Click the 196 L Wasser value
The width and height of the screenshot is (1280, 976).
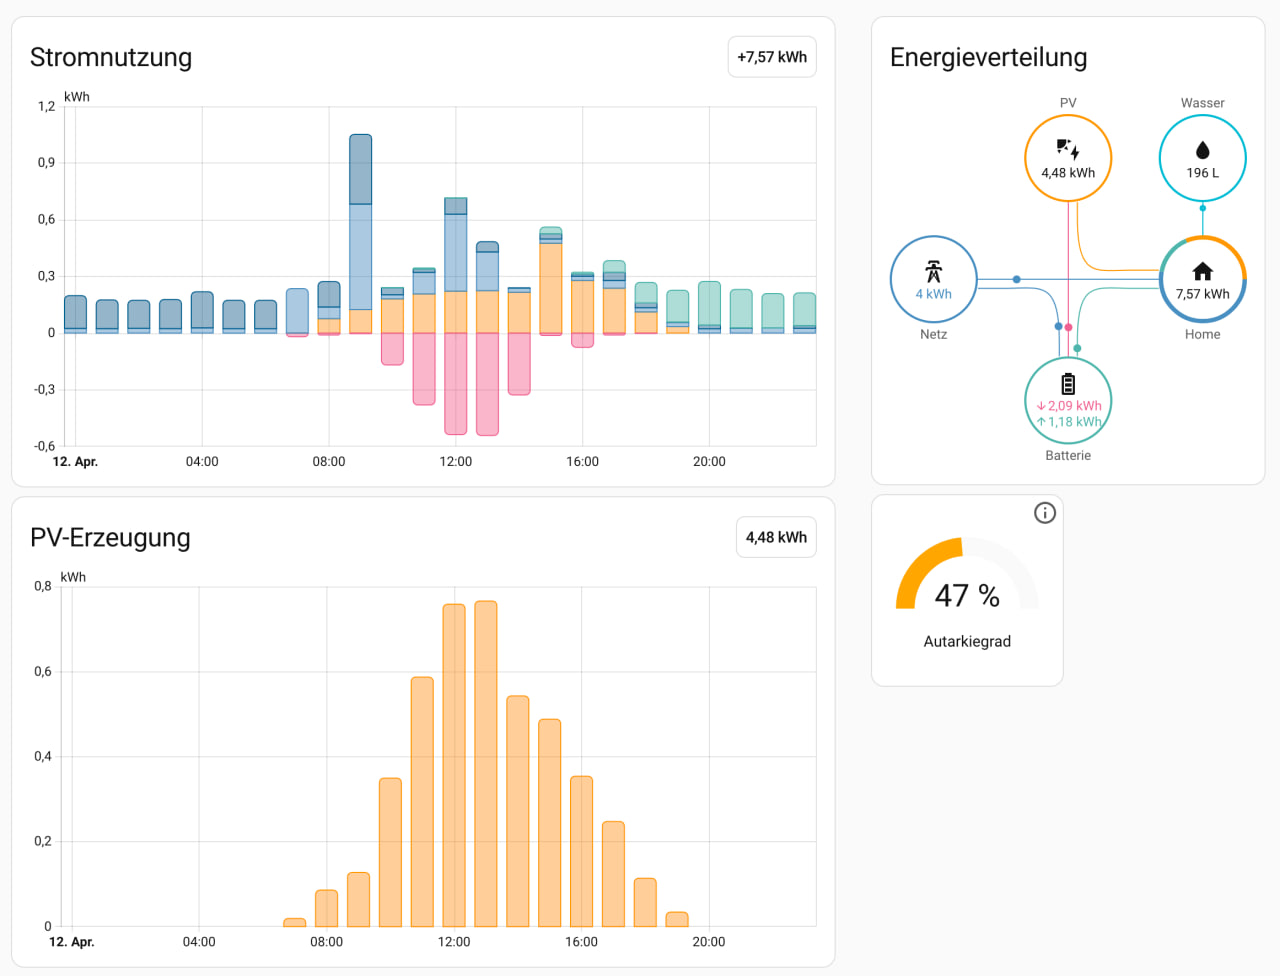1202,173
